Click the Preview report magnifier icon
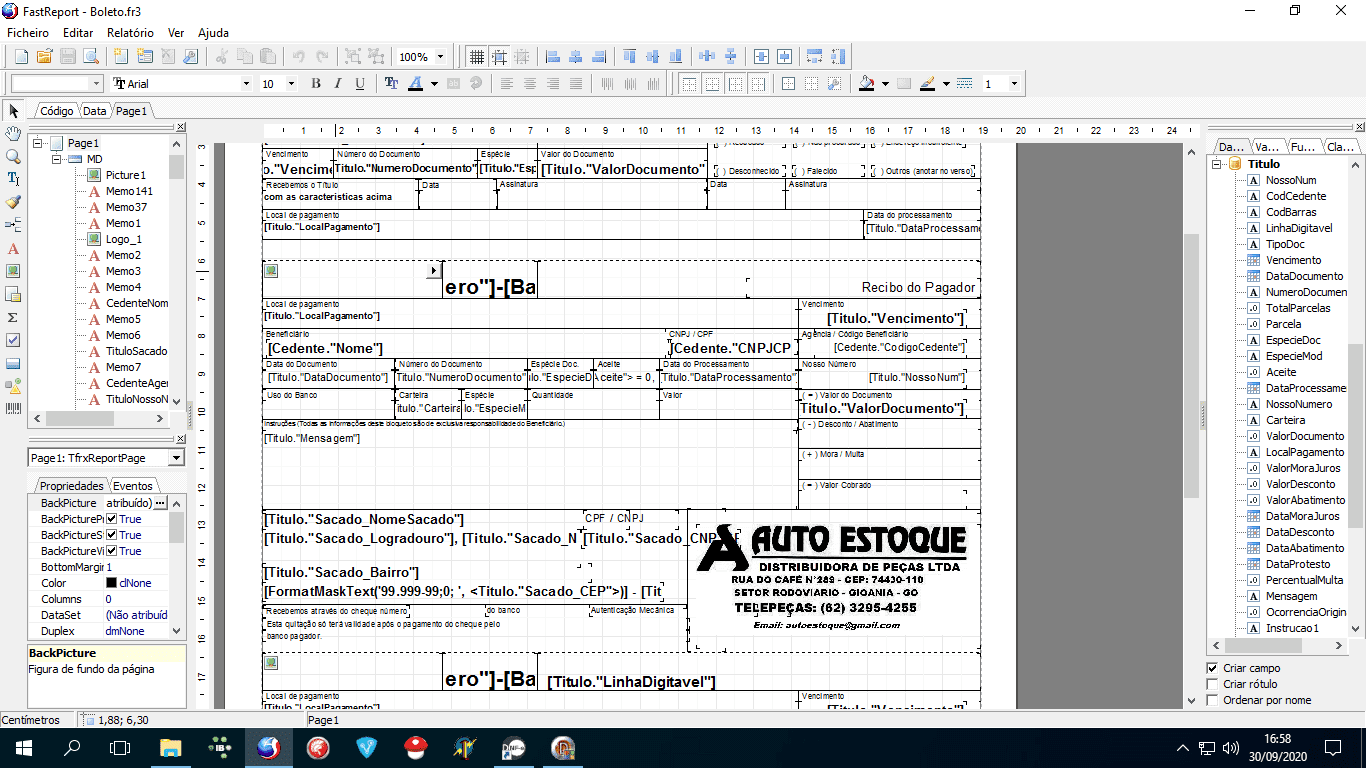This screenshot has width=1366, height=768. coord(90,57)
